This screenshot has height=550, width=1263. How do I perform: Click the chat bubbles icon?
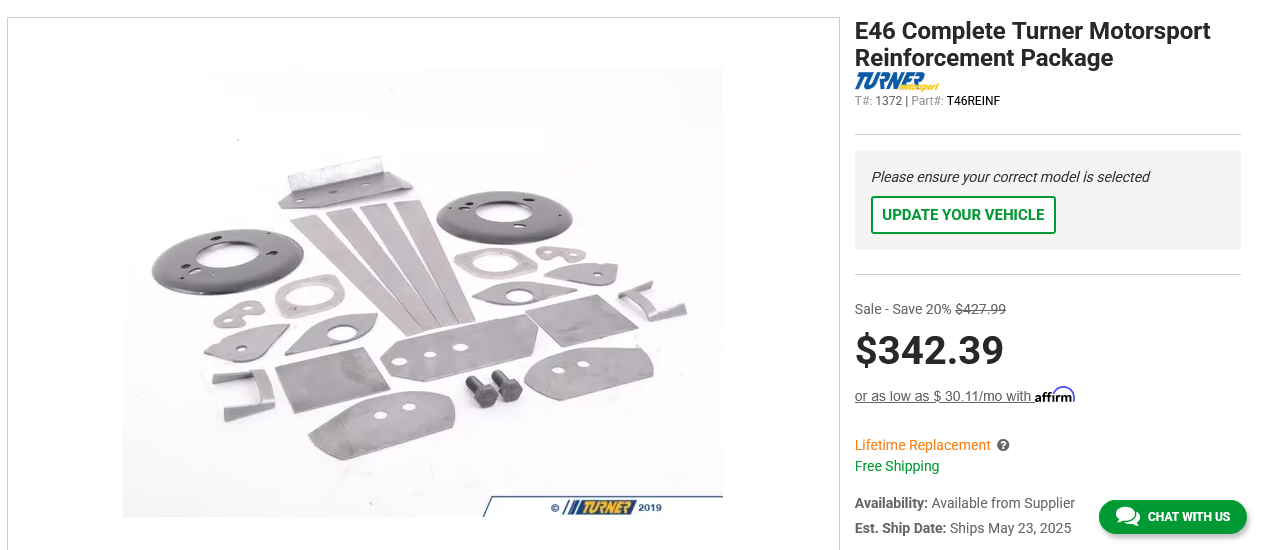click(x=1127, y=517)
